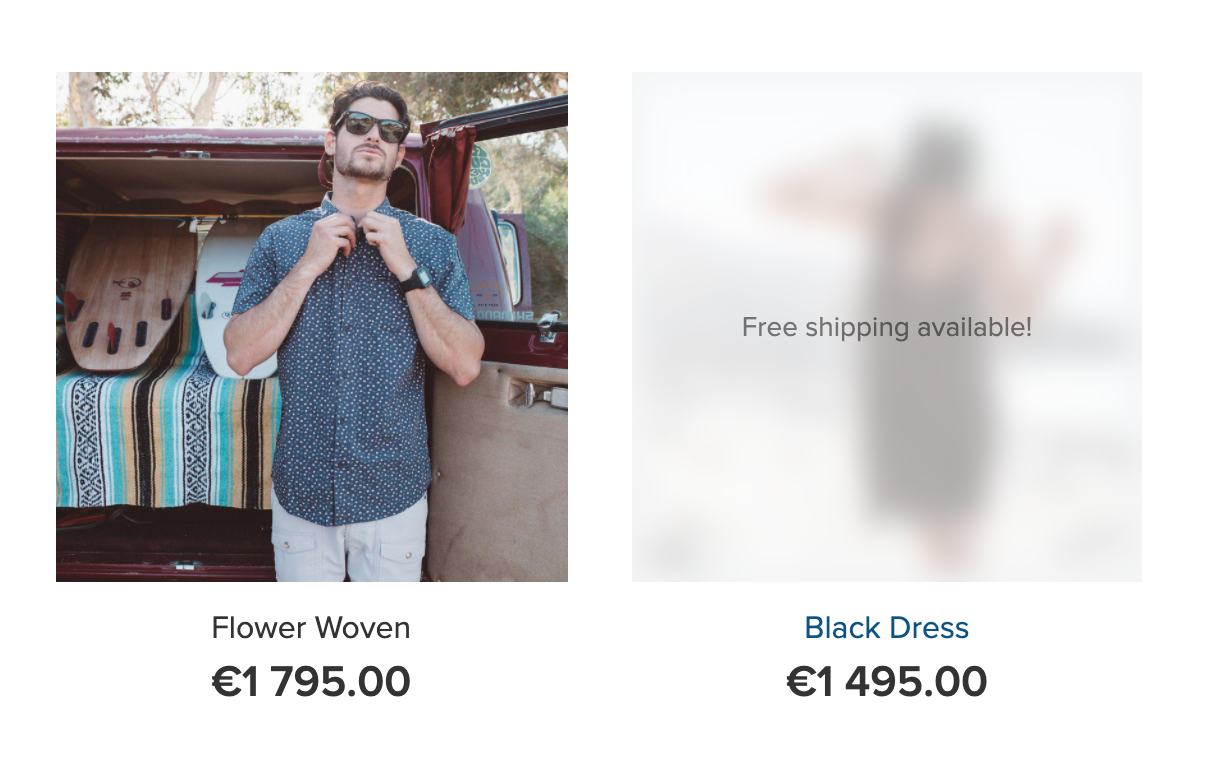Screen dimensions: 1206x784
Task: Click the €1 495.00 price
Action: pos(886,682)
